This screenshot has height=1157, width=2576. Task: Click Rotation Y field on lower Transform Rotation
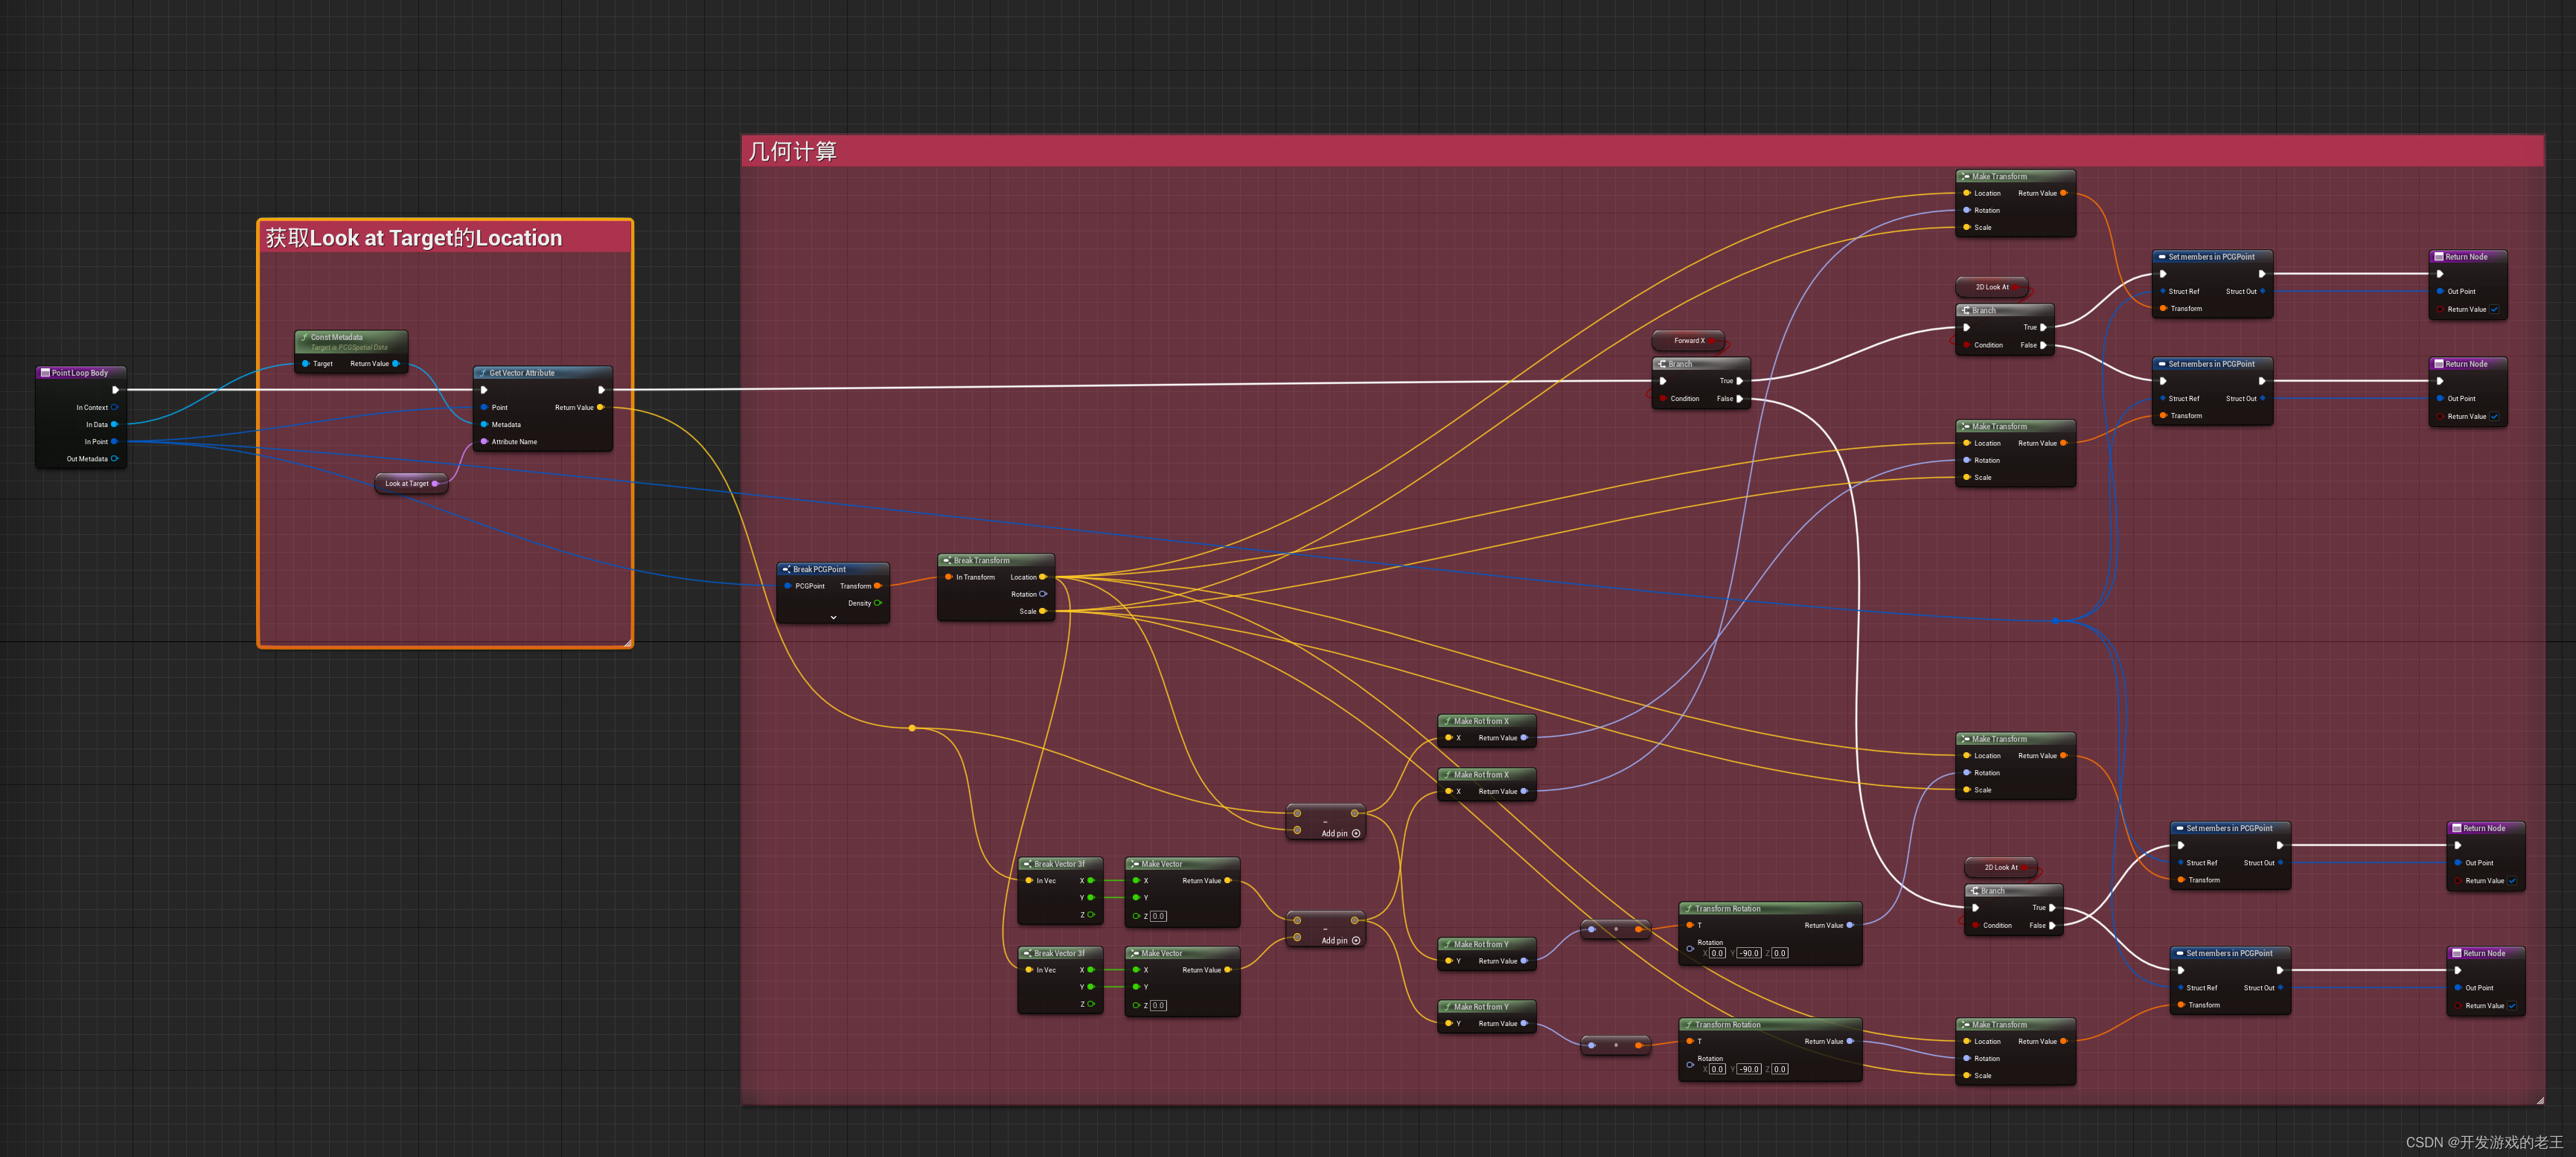[x=1748, y=1069]
